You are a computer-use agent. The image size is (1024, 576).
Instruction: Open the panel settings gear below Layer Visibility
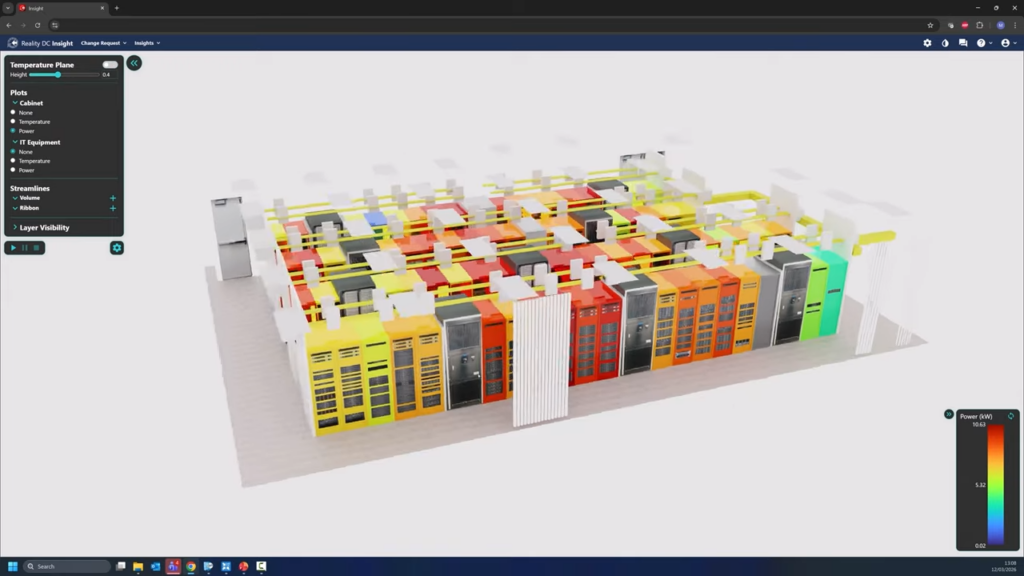click(117, 248)
